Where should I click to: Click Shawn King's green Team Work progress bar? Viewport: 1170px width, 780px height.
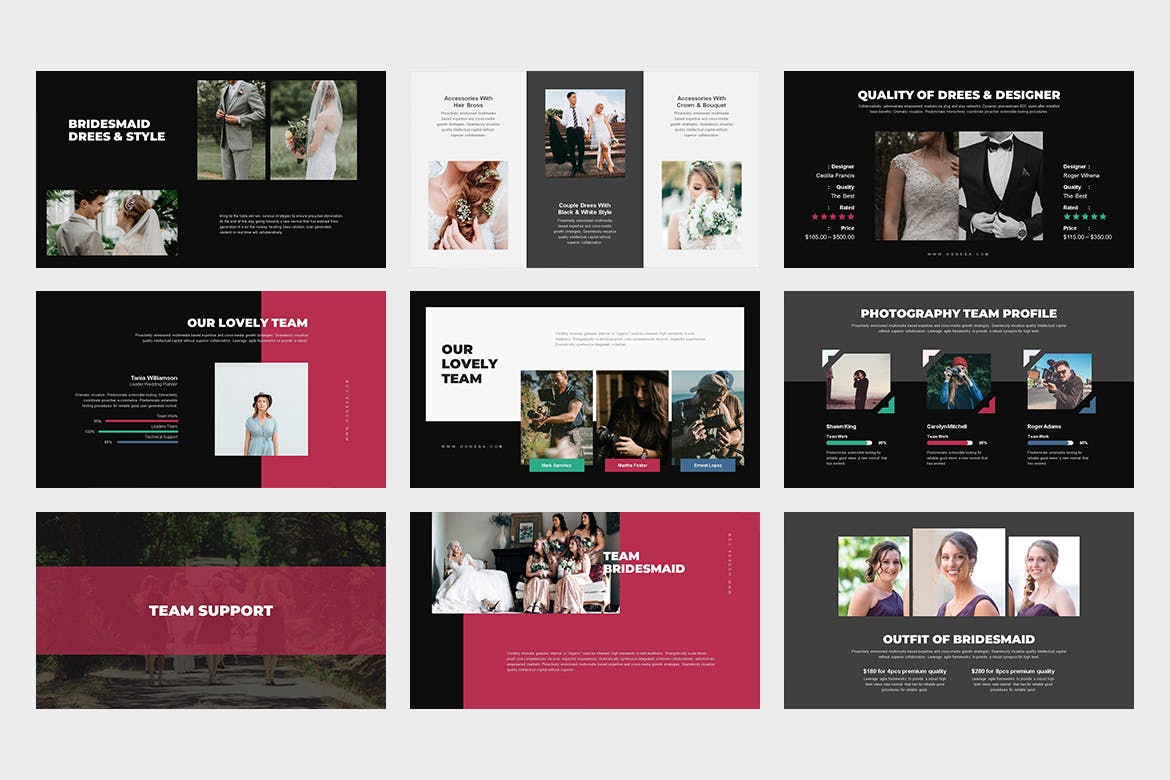(x=849, y=442)
